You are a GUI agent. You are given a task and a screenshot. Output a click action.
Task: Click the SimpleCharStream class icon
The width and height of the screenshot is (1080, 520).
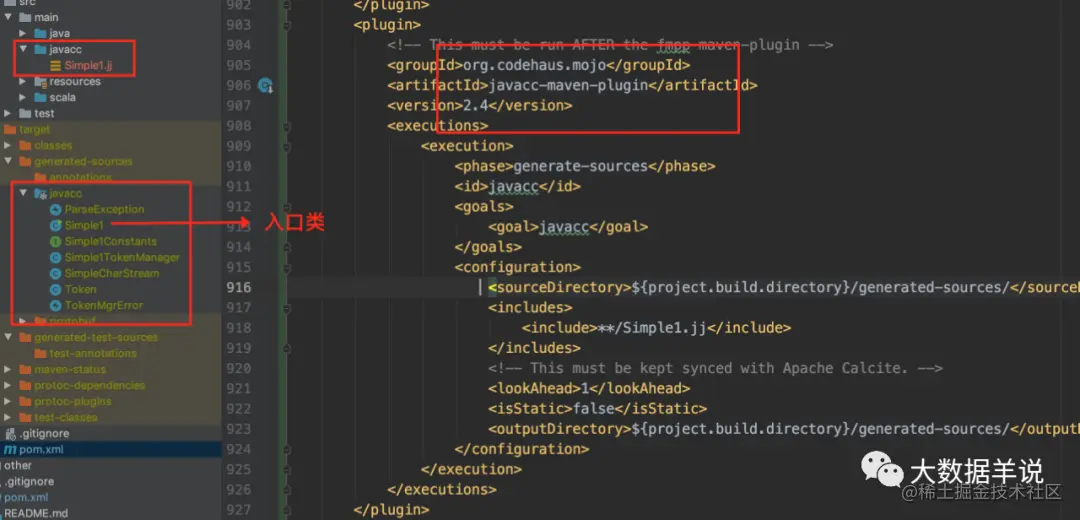[56, 273]
